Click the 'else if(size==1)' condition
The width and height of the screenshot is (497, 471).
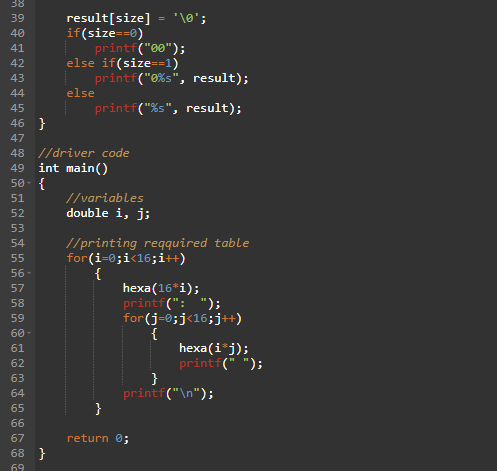[123, 63]
